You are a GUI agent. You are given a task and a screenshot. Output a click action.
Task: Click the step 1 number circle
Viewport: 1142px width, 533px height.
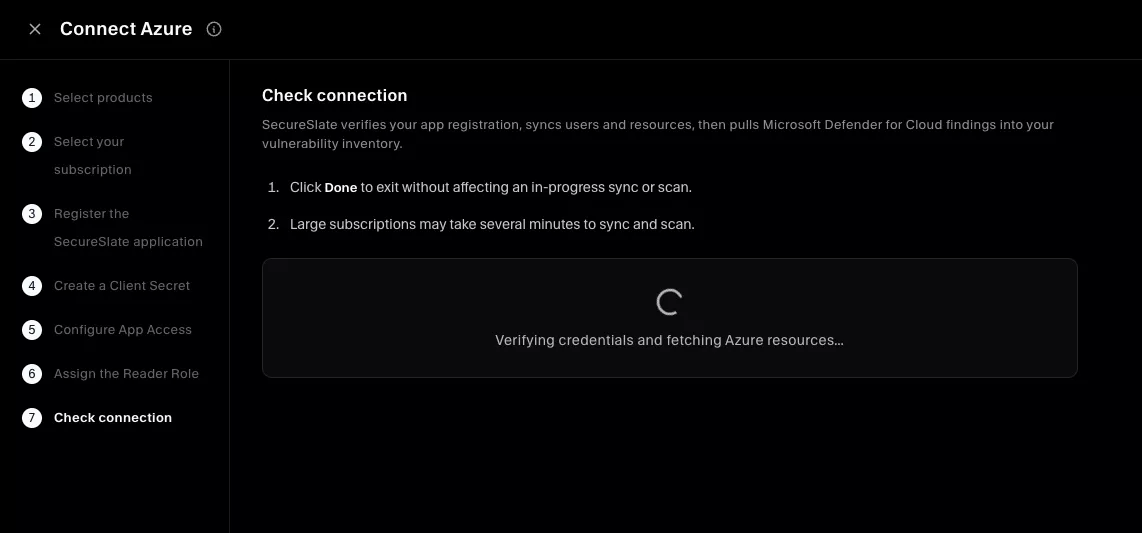pyautogui.click(x=31, y=98)
